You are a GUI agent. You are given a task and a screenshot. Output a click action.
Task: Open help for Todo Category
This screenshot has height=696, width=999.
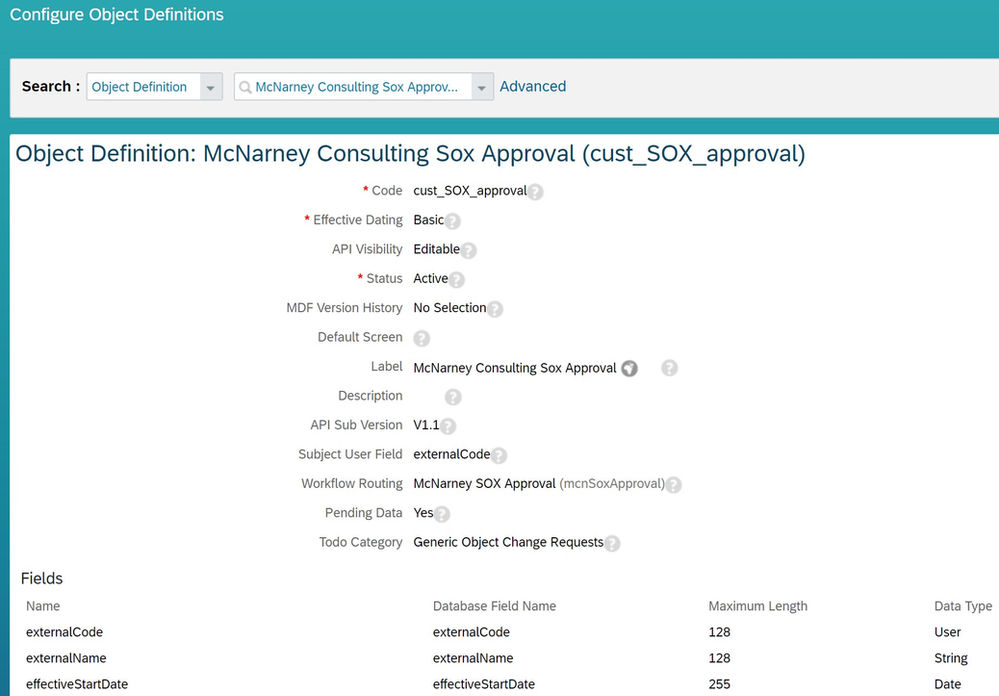(x=611, y=544)
